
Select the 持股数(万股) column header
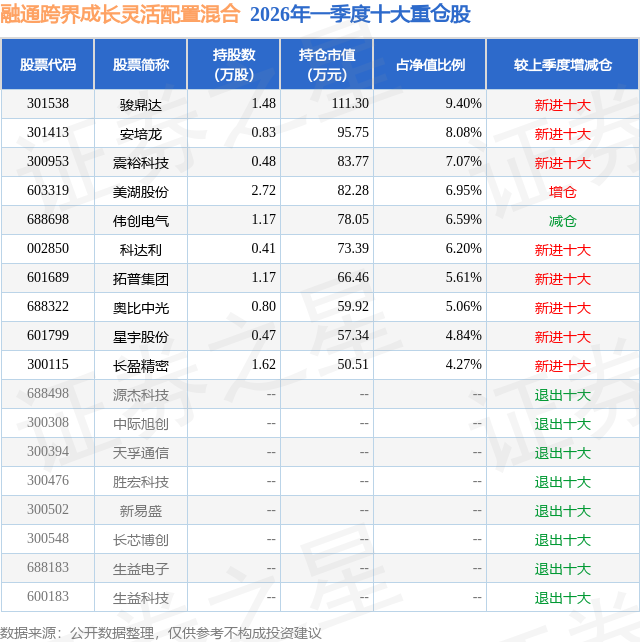[234, 64]
